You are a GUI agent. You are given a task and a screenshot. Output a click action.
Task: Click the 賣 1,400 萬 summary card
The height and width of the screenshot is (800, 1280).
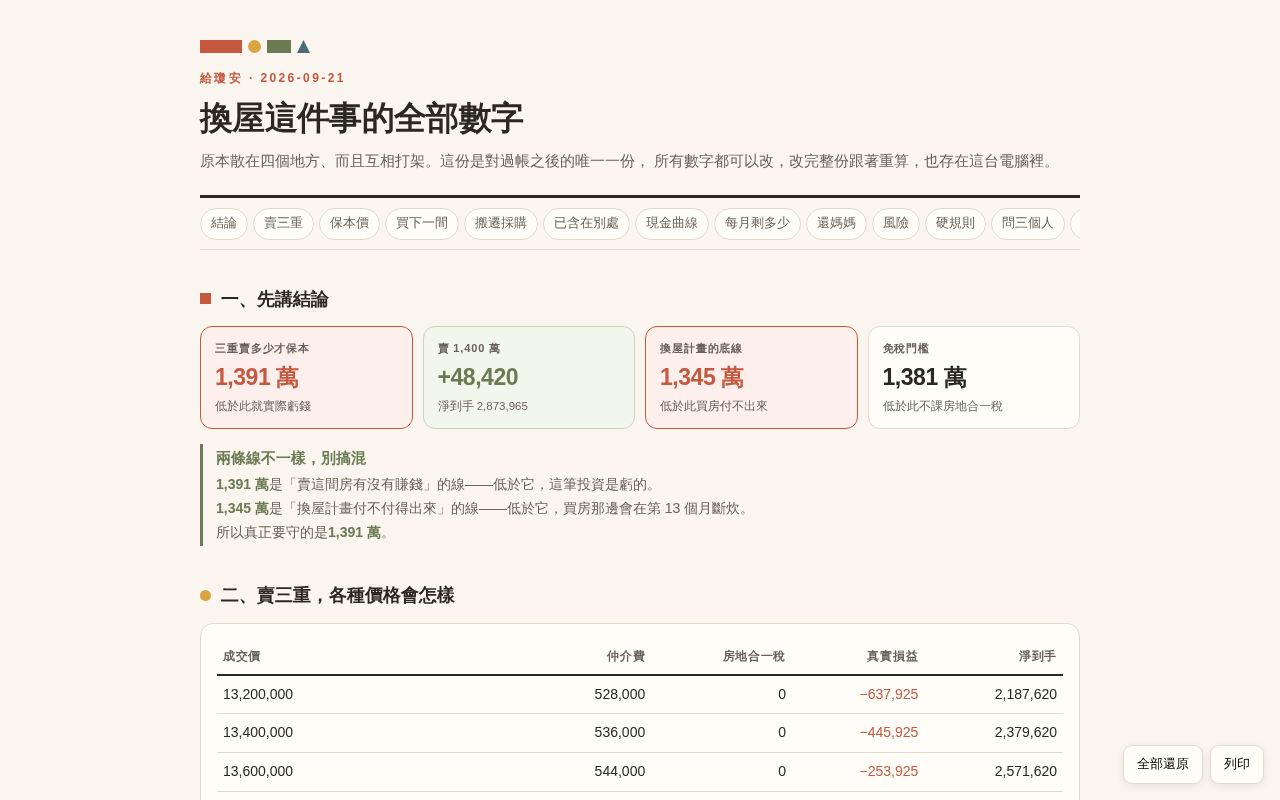tap(529, 378)
